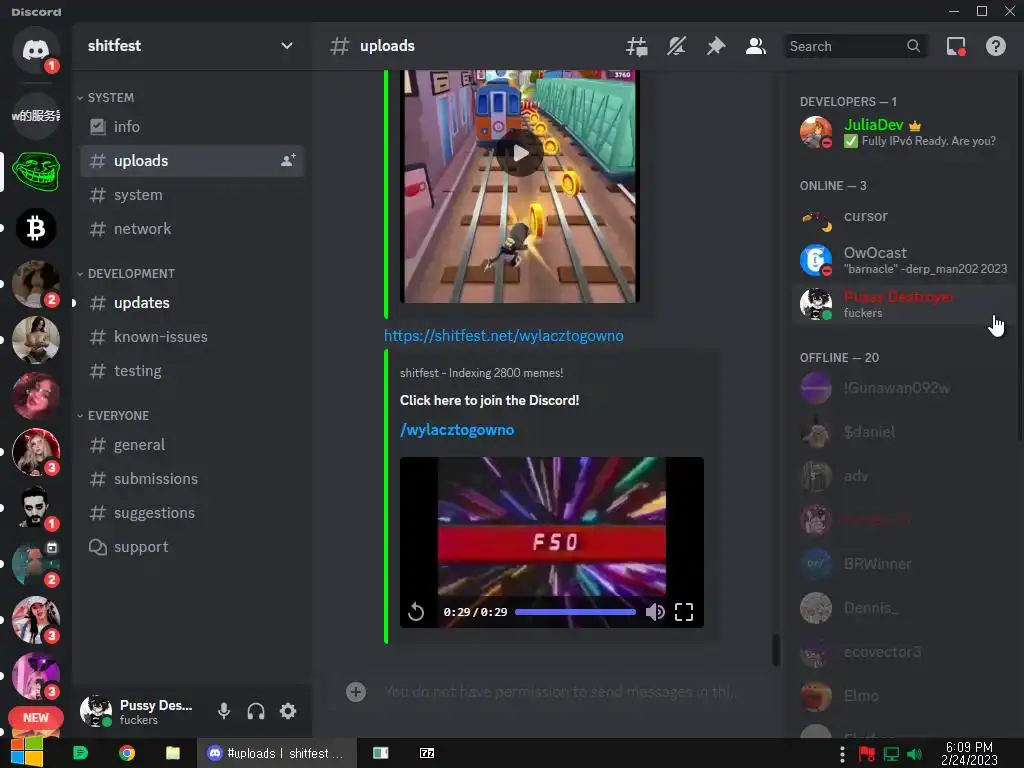Open the known-issues channel

(x=191, y=337)
